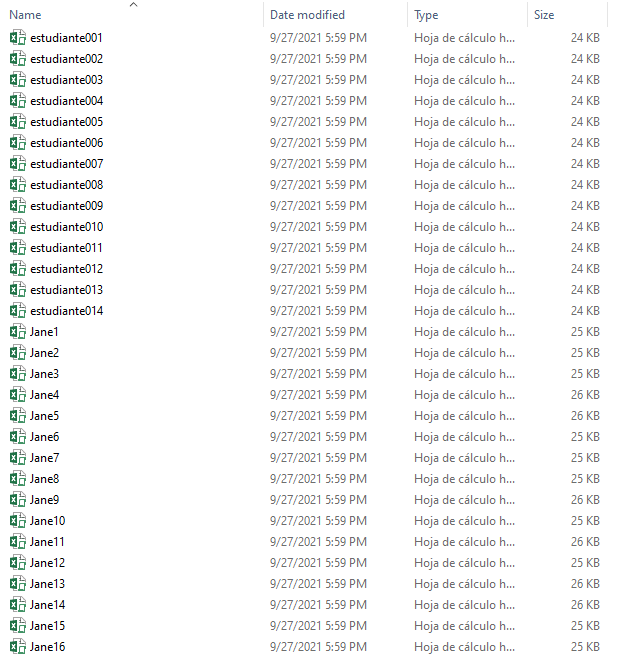This screenshot has width=639, height=656.
Task: Select file name estudiante006
Action: pyautogui.click(x=67, y=143)
